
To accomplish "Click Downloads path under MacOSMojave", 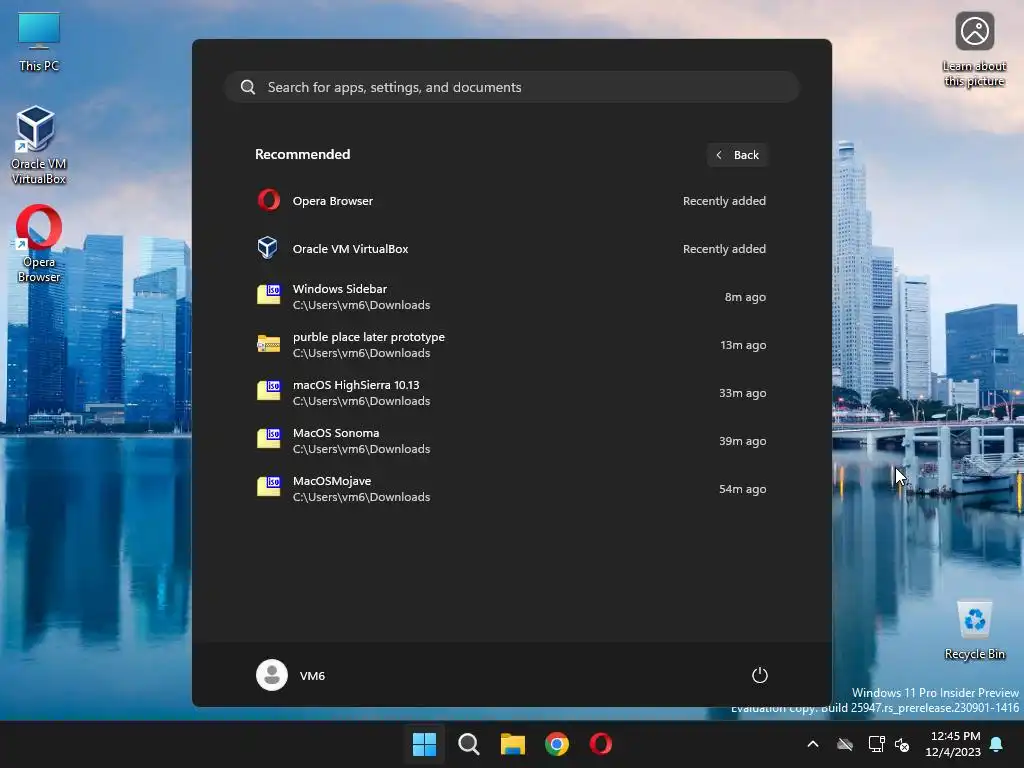I will click(x=361, y=497).
